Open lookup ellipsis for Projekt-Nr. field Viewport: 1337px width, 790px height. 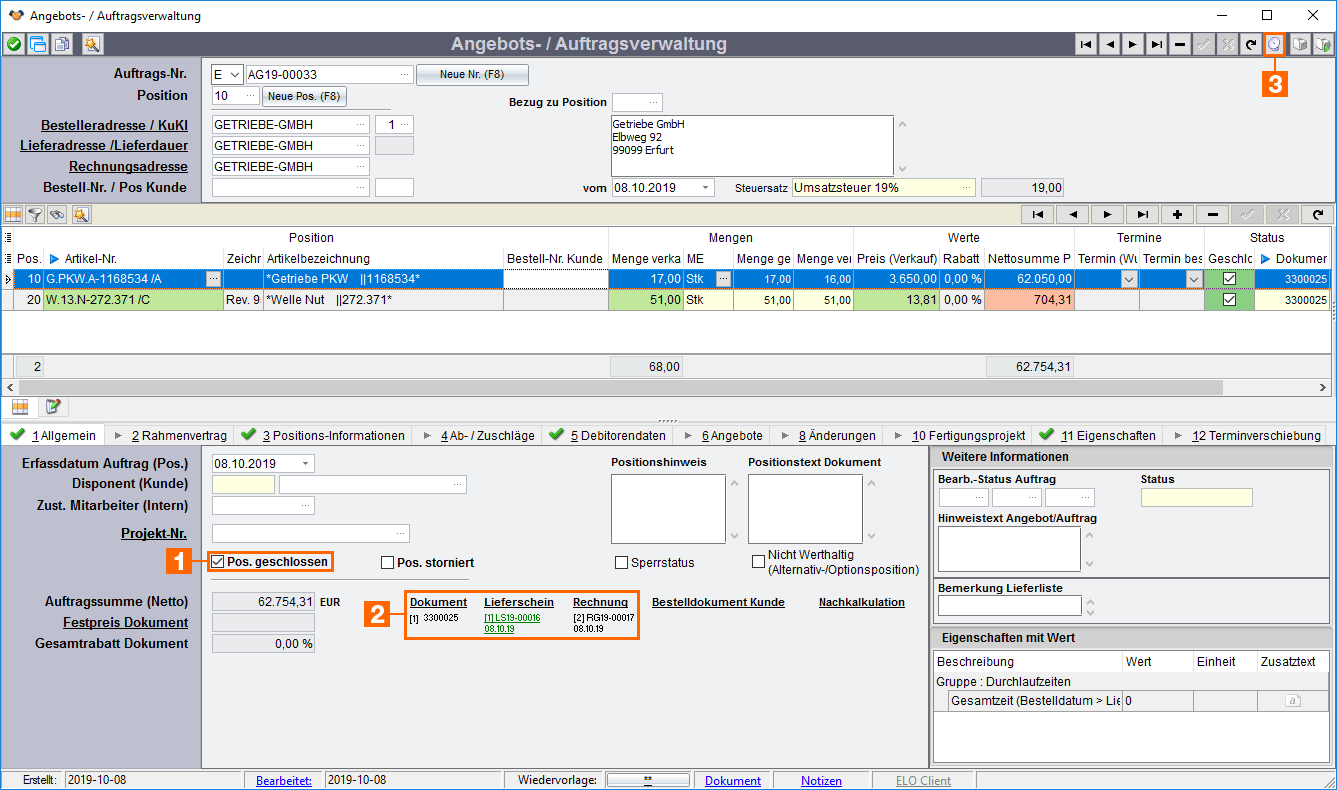click(402, 534)
